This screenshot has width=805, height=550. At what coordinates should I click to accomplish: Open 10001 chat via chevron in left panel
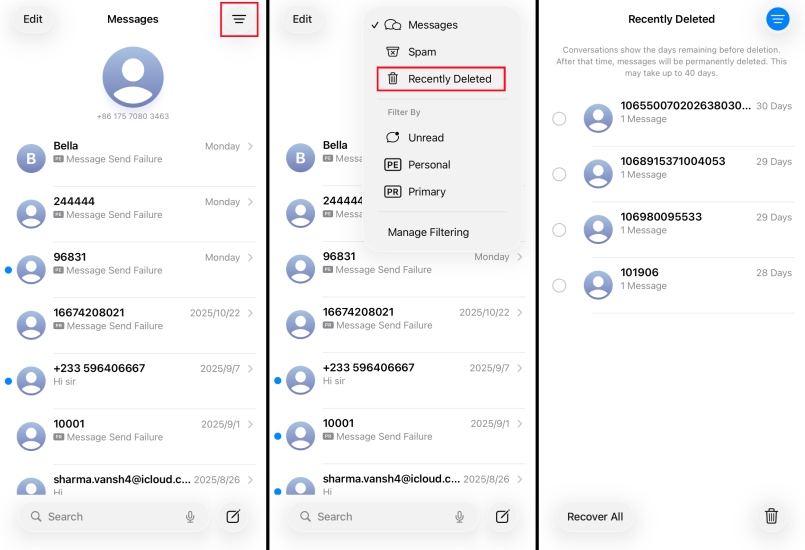251,424
